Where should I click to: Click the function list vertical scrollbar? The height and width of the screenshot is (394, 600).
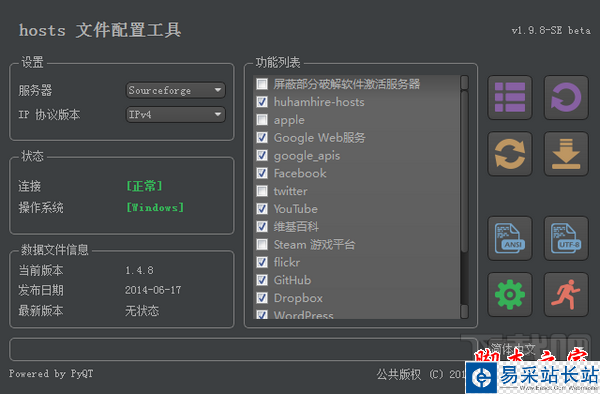[x=464, y=171]
